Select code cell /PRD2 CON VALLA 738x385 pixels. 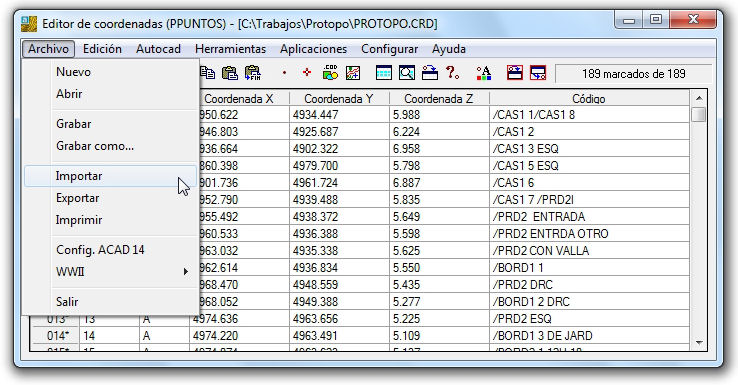(x=589, y=250)
